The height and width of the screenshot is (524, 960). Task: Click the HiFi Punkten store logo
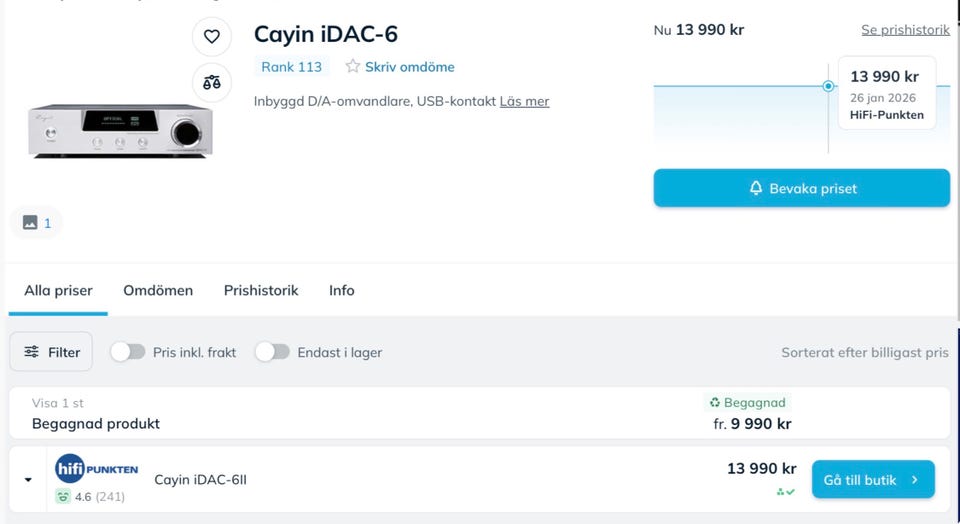(97, 469)
